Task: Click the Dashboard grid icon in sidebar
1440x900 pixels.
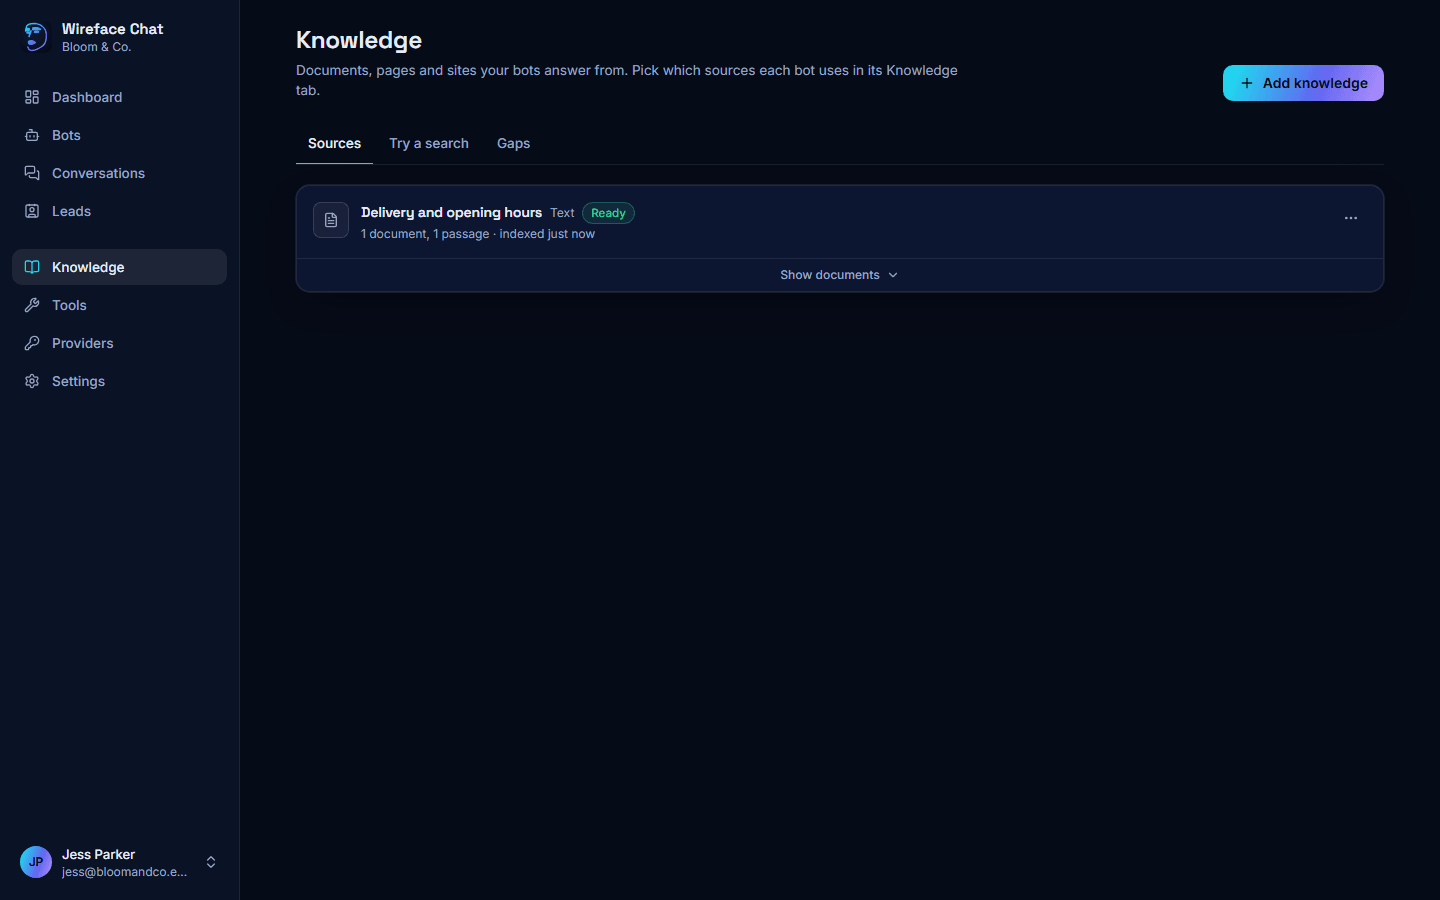Action: coord(32,97)
